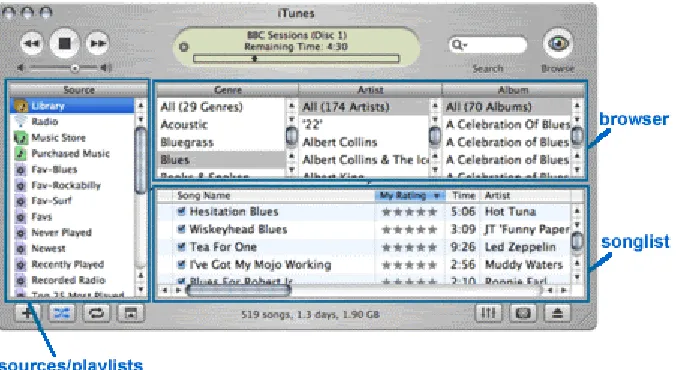This screenshot has height=370, width=678.
Task: Uncheck I've Got My Mojo Working checkbox
Action: pos(181,265)
